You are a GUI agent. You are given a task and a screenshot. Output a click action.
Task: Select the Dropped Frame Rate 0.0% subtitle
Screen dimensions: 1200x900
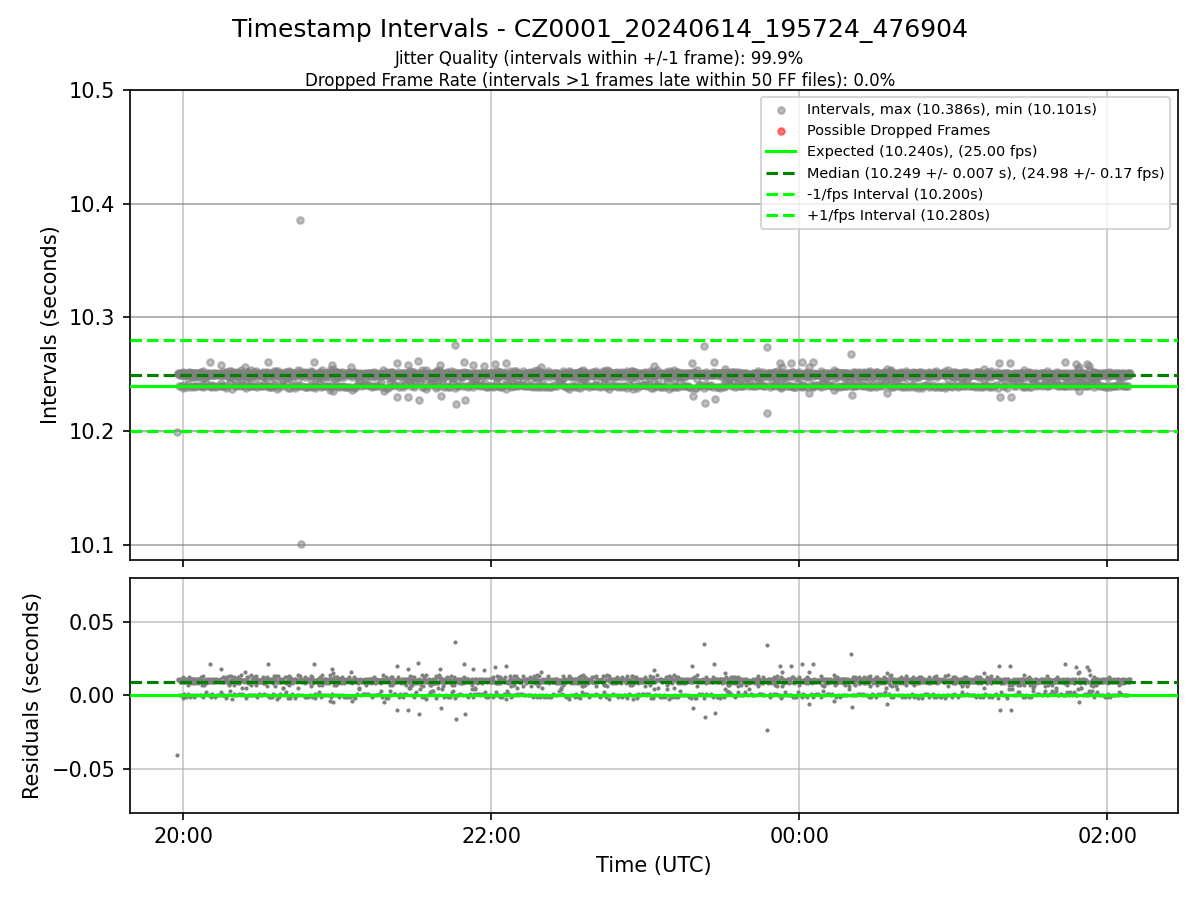pyautogui.click(x=600, y=80)
